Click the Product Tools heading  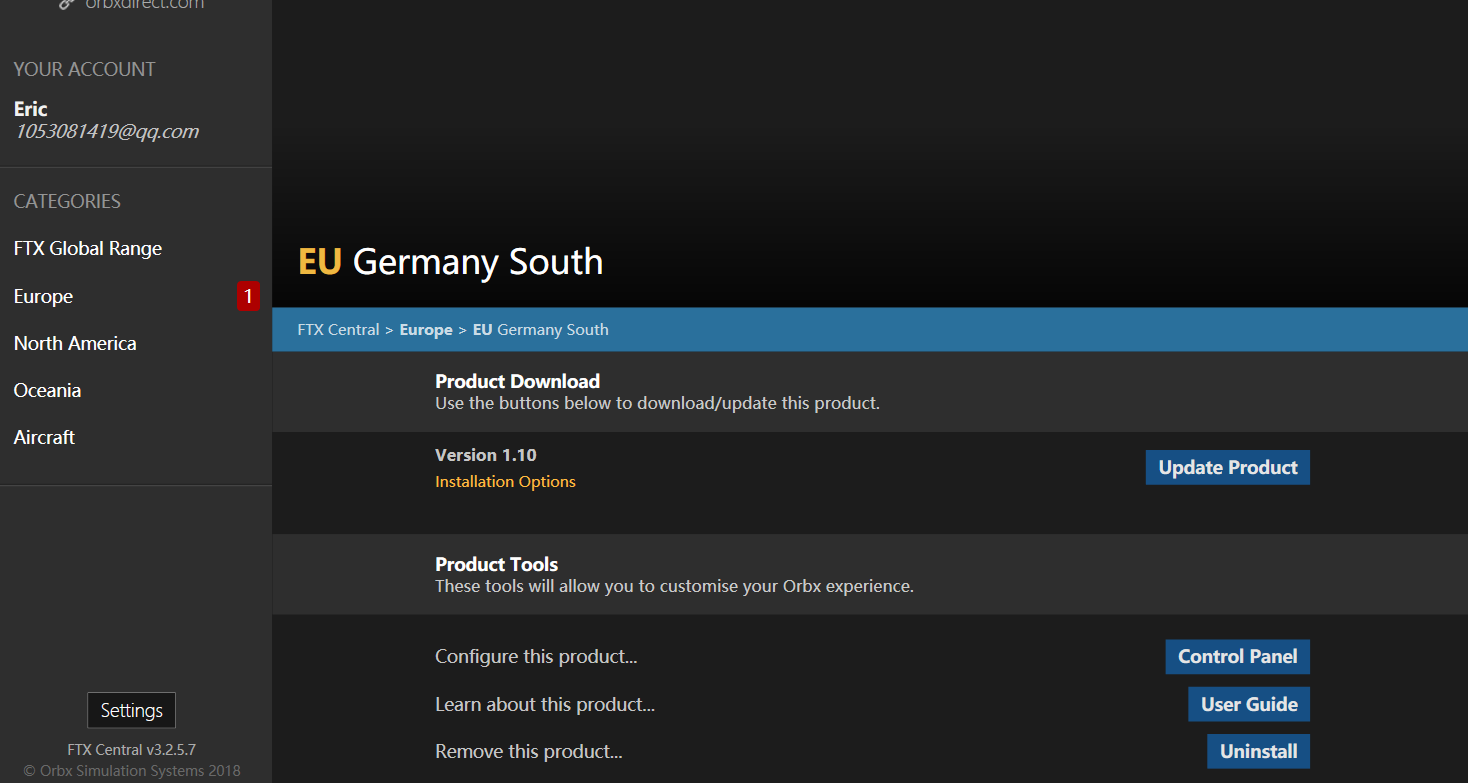496,564
